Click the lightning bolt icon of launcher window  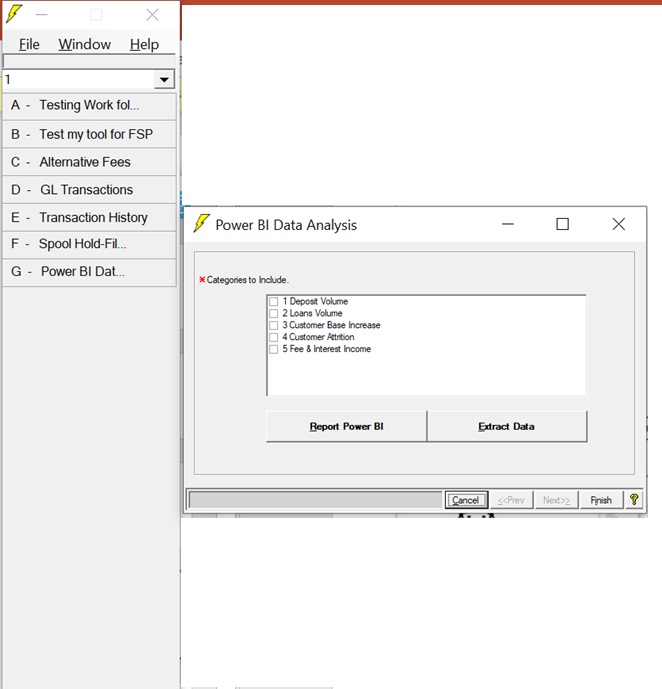(x=14, y=14)
